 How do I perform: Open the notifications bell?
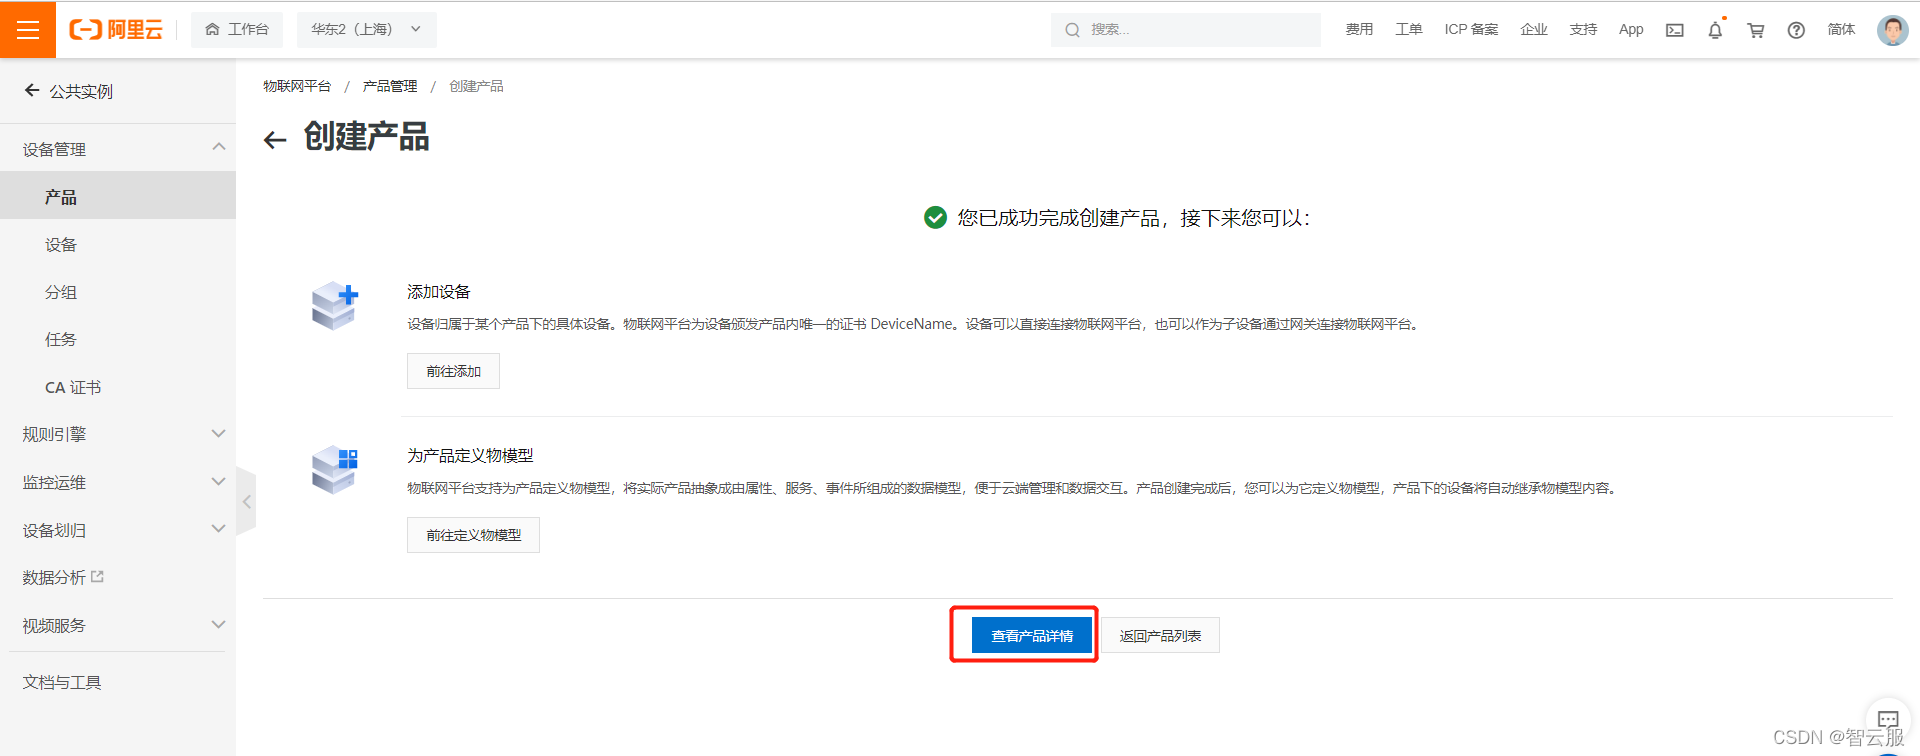click(1715, 30)
